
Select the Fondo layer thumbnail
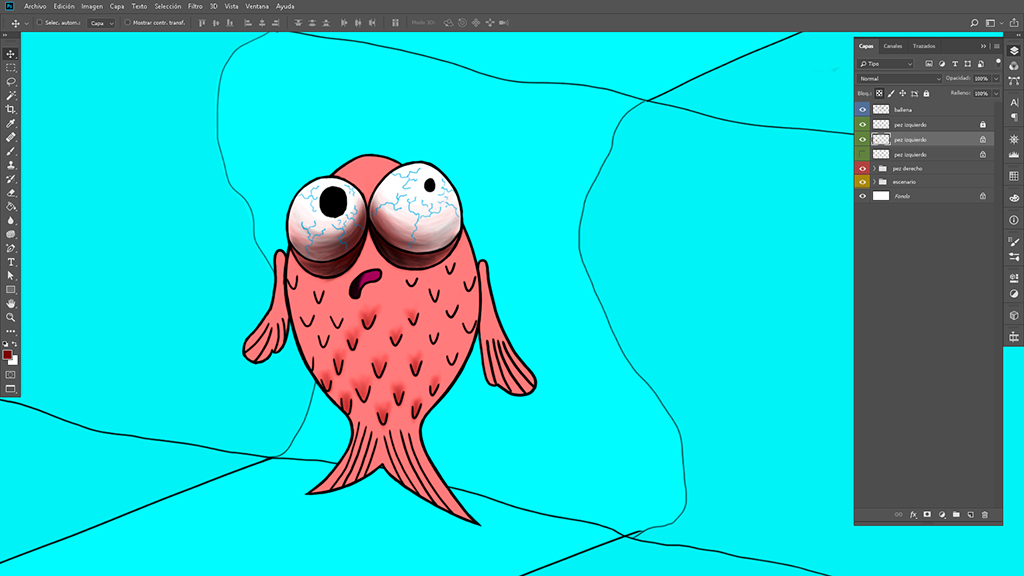(x=881, y=196)
